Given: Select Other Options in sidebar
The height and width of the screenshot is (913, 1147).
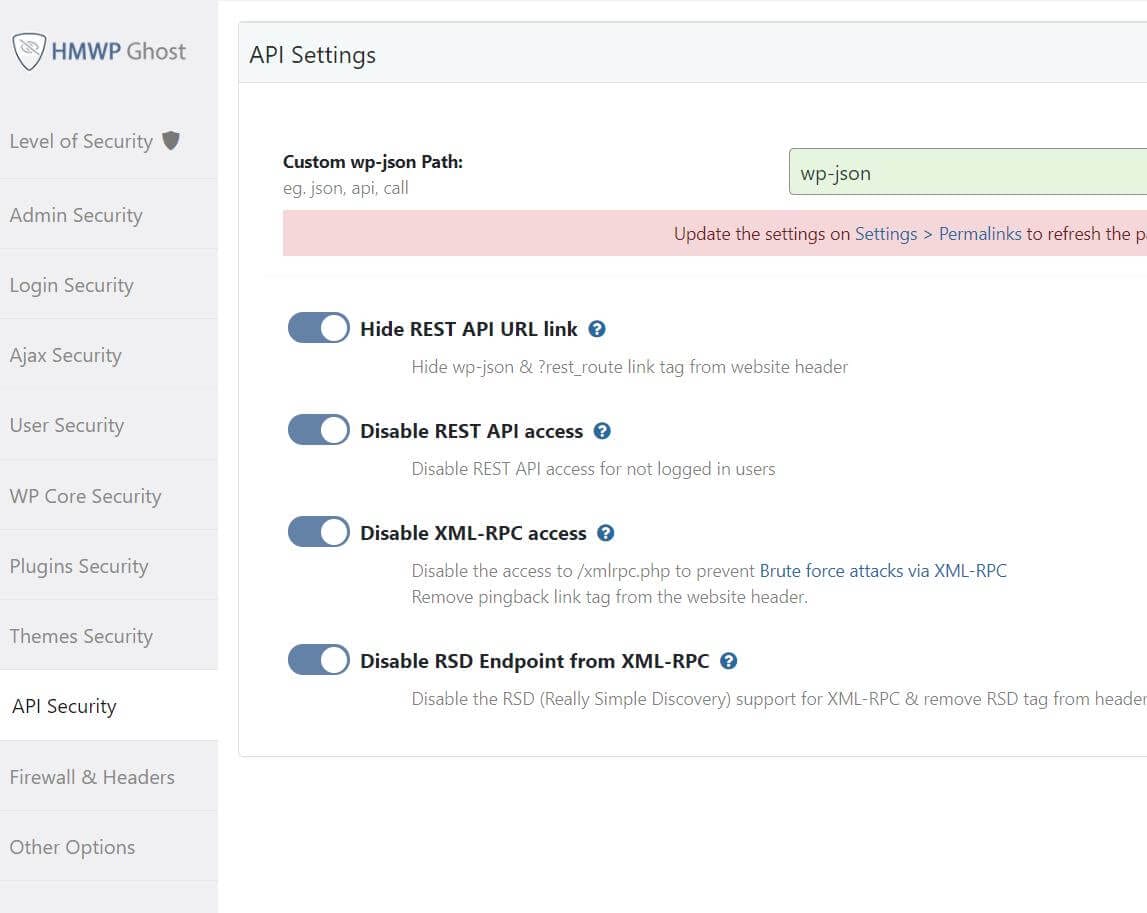Looking at the screenshot, I should pos(72,847).
